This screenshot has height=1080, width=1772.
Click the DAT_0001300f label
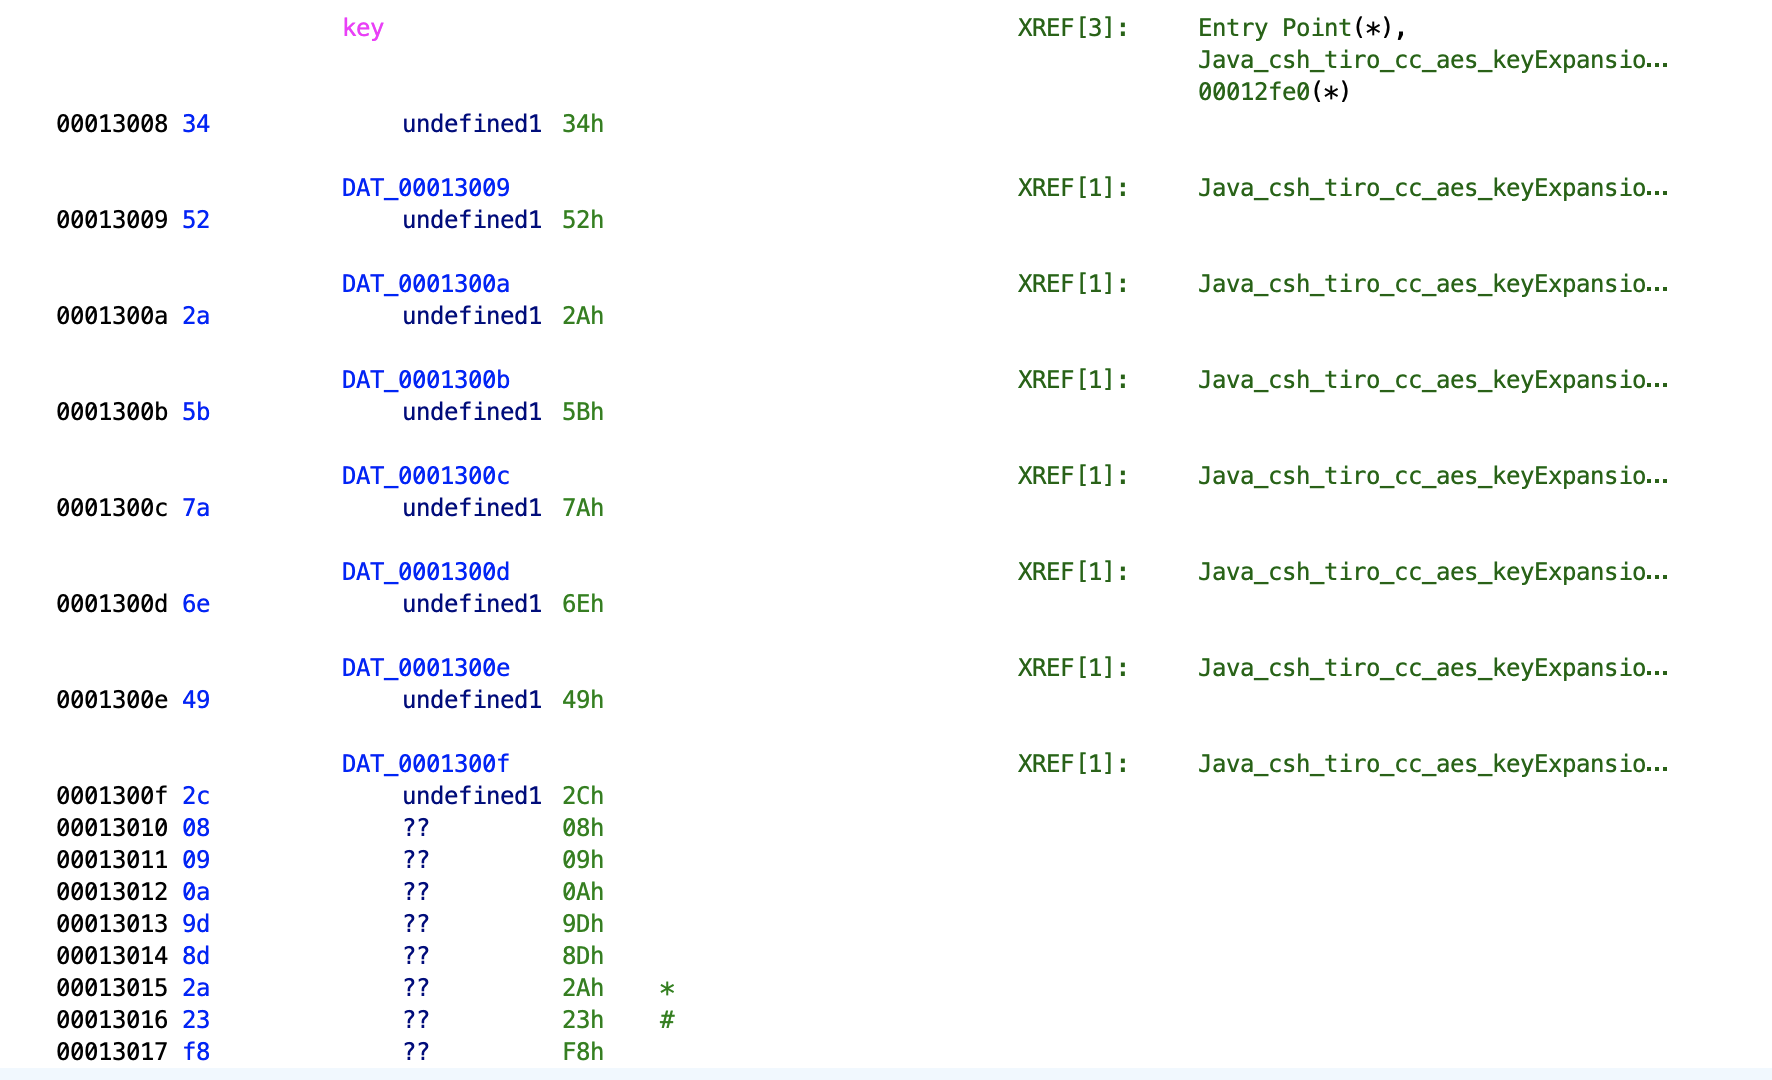pos(425,764)
